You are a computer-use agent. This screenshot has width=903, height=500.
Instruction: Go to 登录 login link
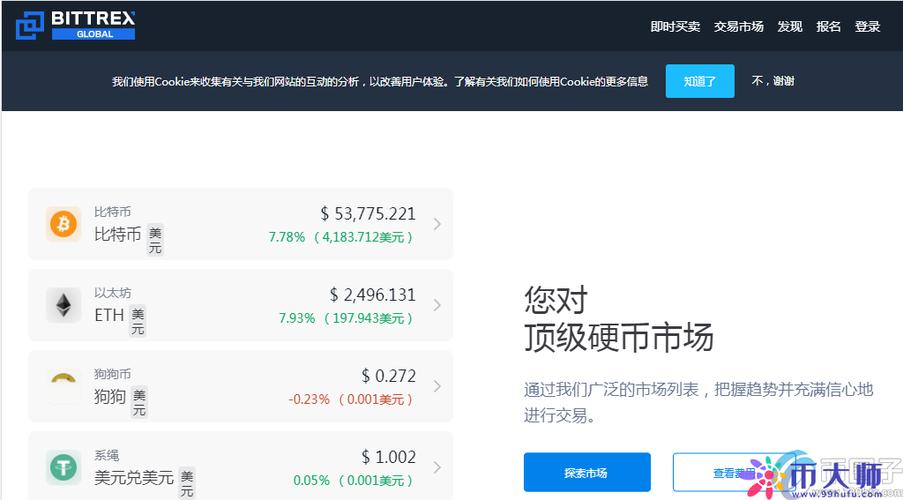coord(867,26)
